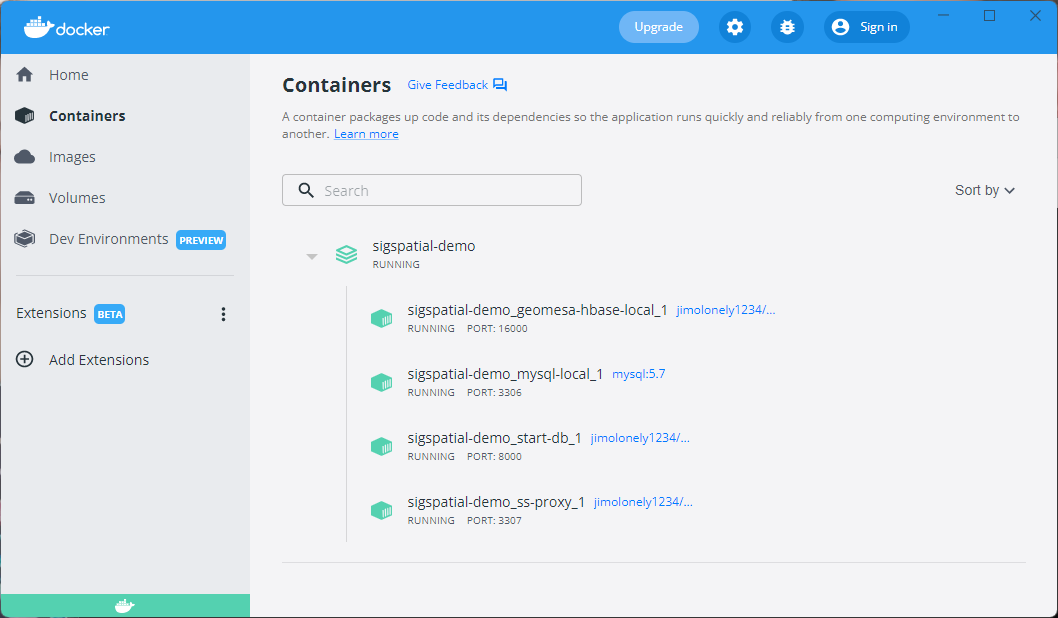The width and height of the screenshot is (1058, 618).
Task: Click PORT: 3306 text
Action: coord(494,393)
